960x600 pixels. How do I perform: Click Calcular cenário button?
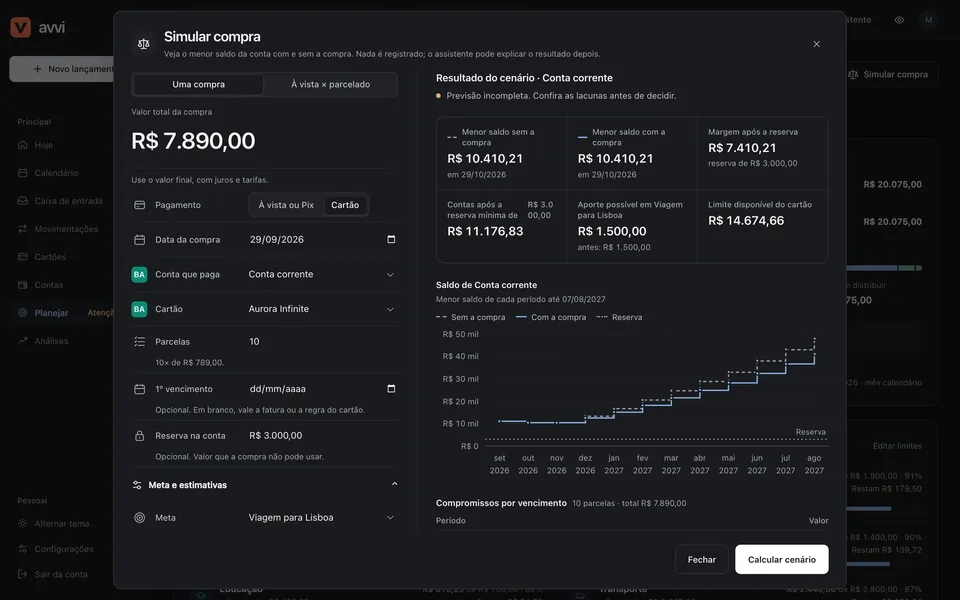click(x=782, y=560)
